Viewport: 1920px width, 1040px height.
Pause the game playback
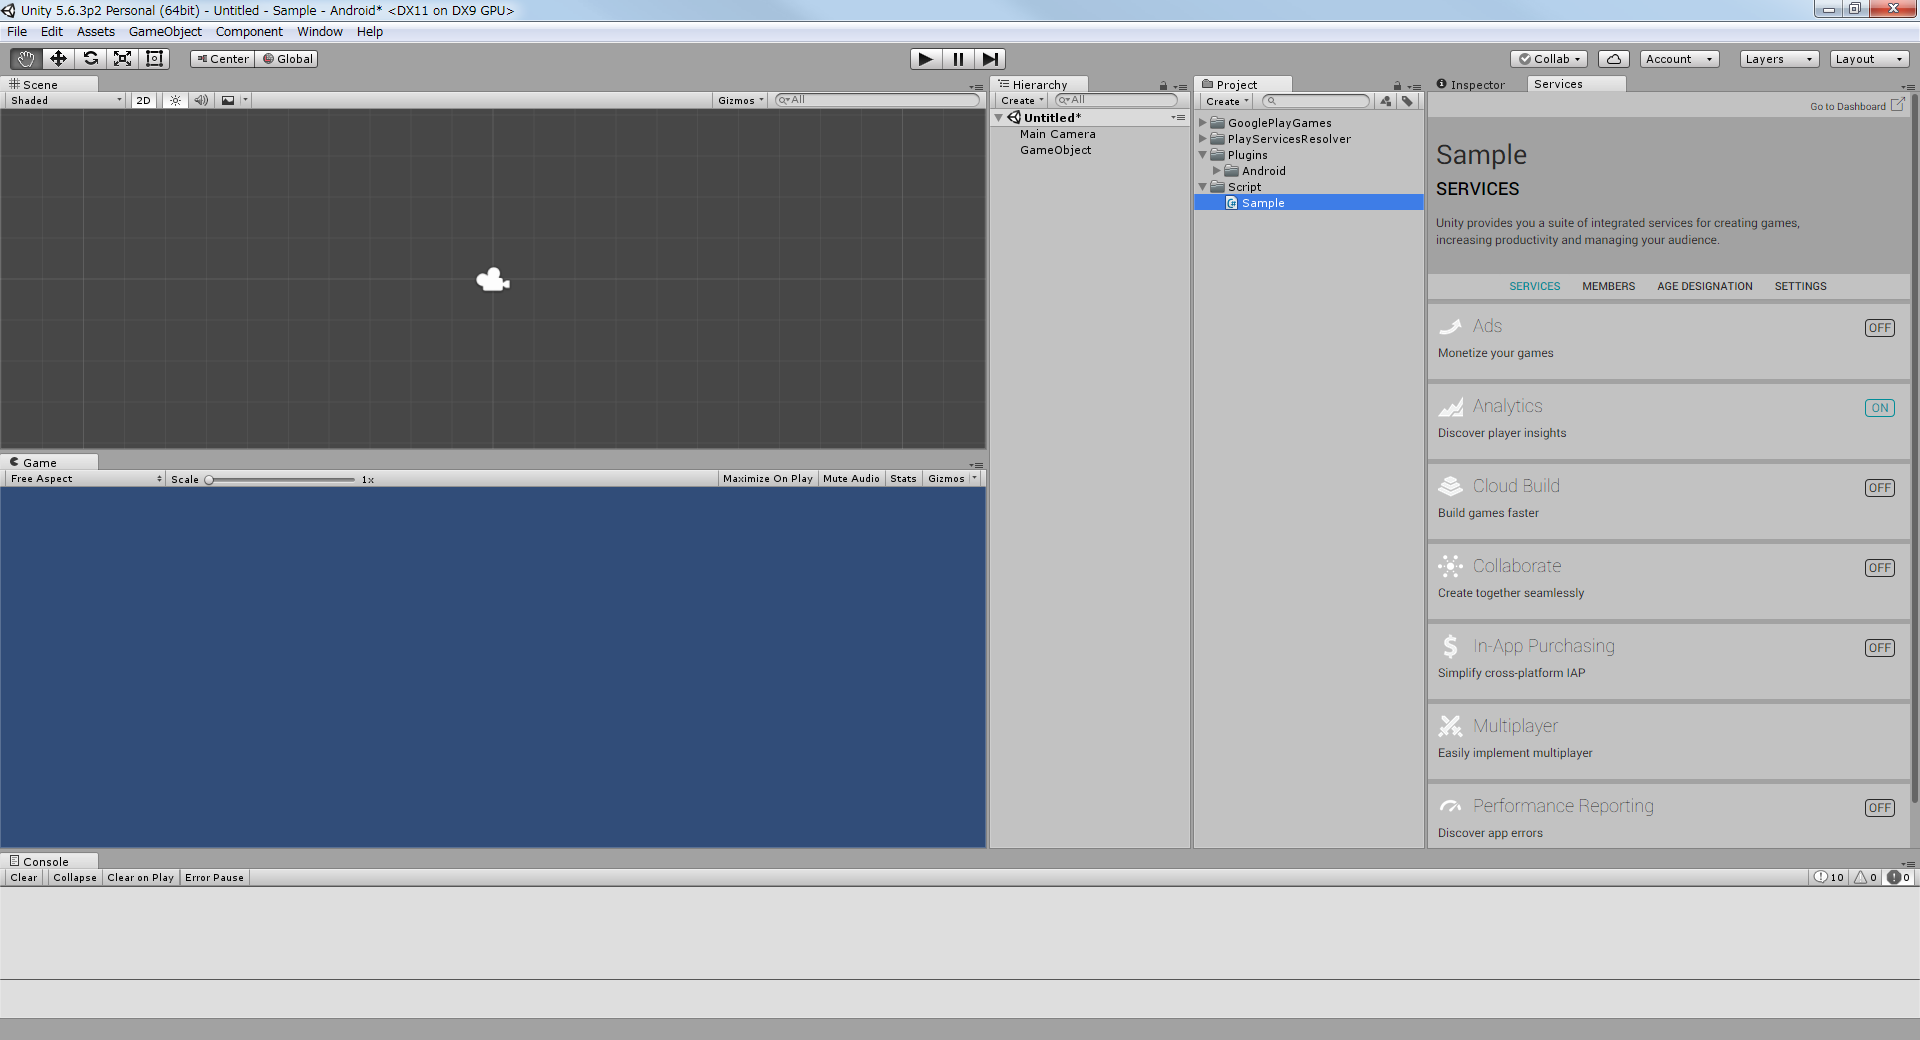[958, 59]
